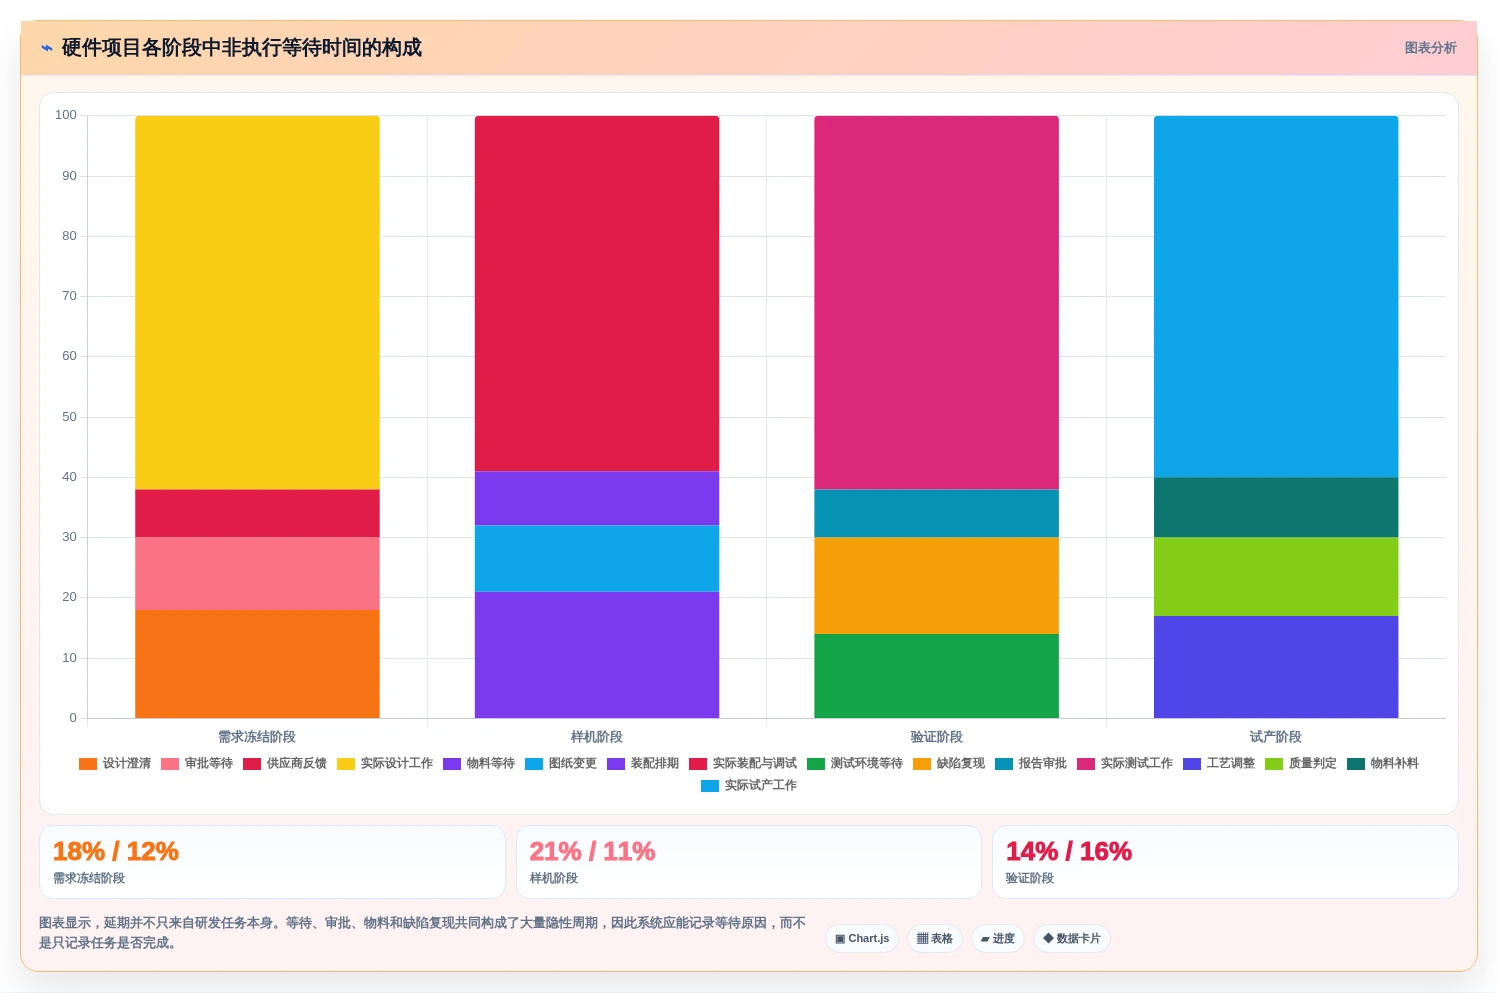Click the 需求冻结阶段 x-axis label

(x=257, y=737)
